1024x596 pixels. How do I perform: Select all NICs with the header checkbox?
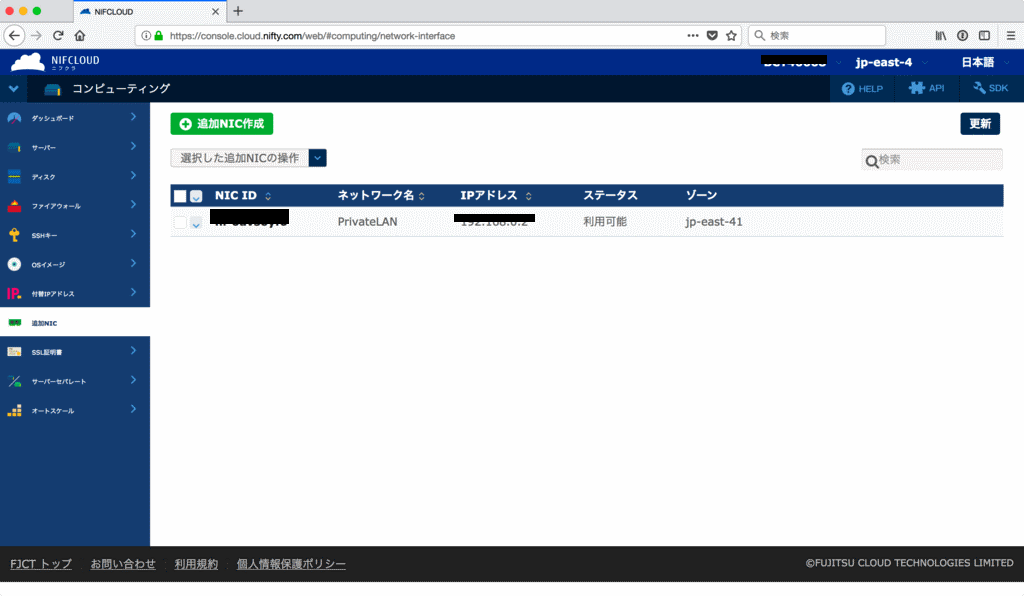181,195
